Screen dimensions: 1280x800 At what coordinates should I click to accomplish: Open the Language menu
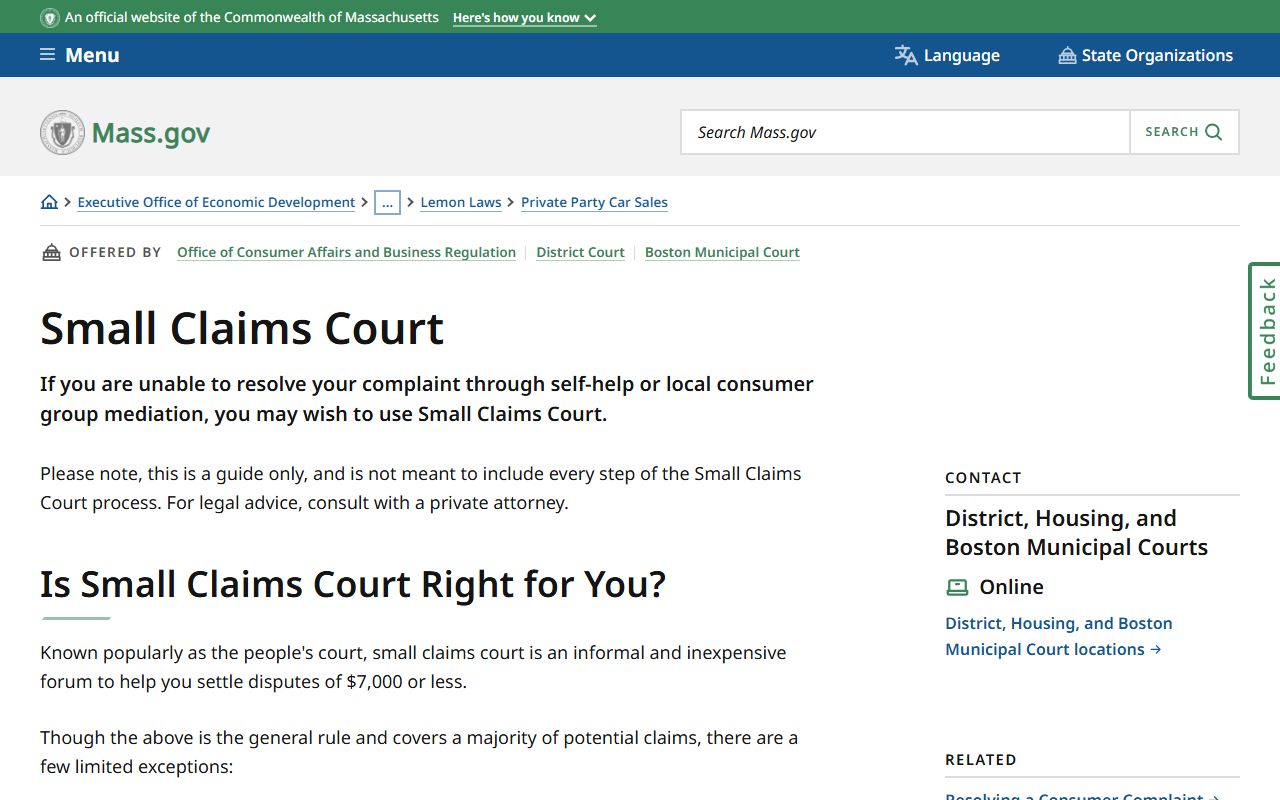coord(947,55)
